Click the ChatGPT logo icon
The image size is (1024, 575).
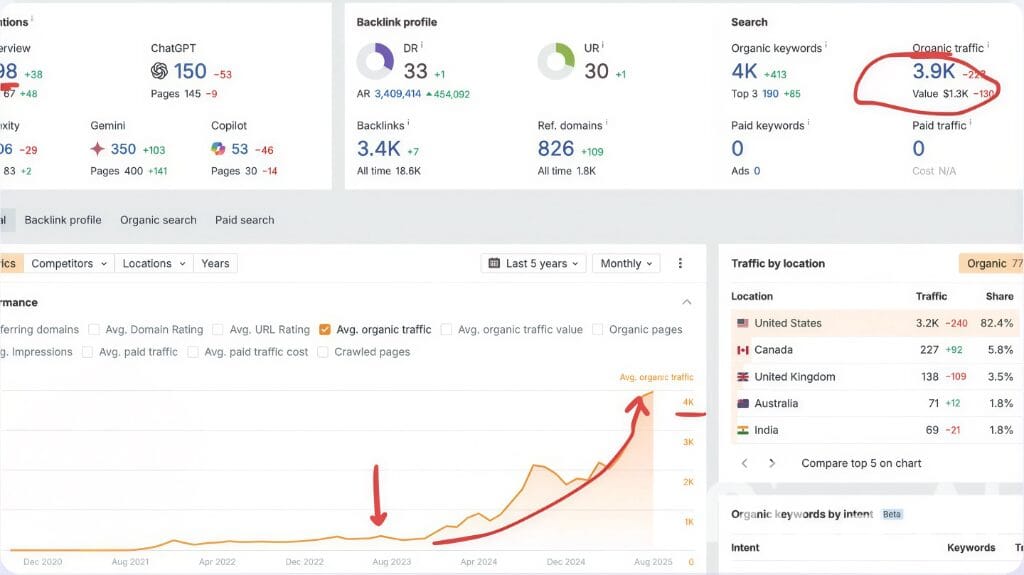[x=159, y=71]
